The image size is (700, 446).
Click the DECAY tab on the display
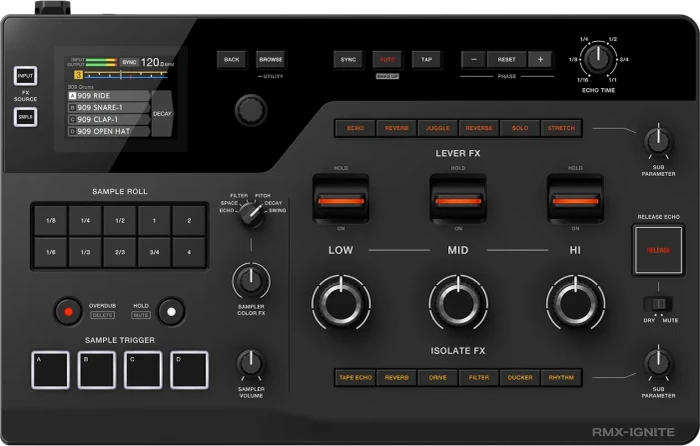pos(162,114)
